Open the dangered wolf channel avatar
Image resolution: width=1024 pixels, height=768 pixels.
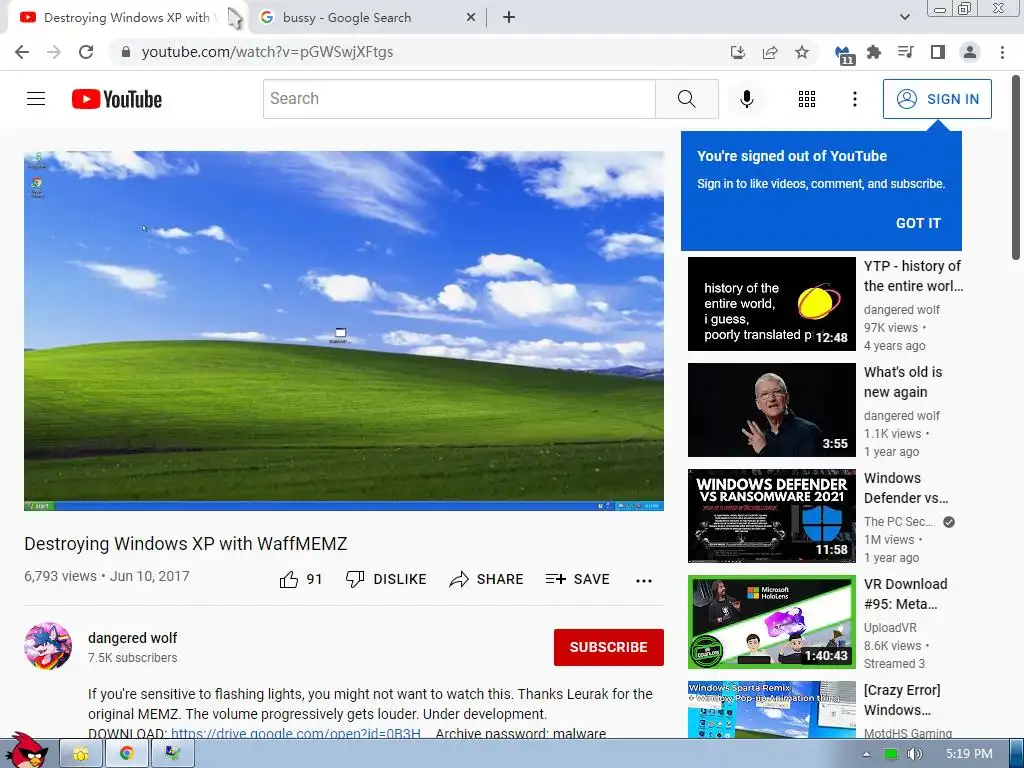pos(48,647)
